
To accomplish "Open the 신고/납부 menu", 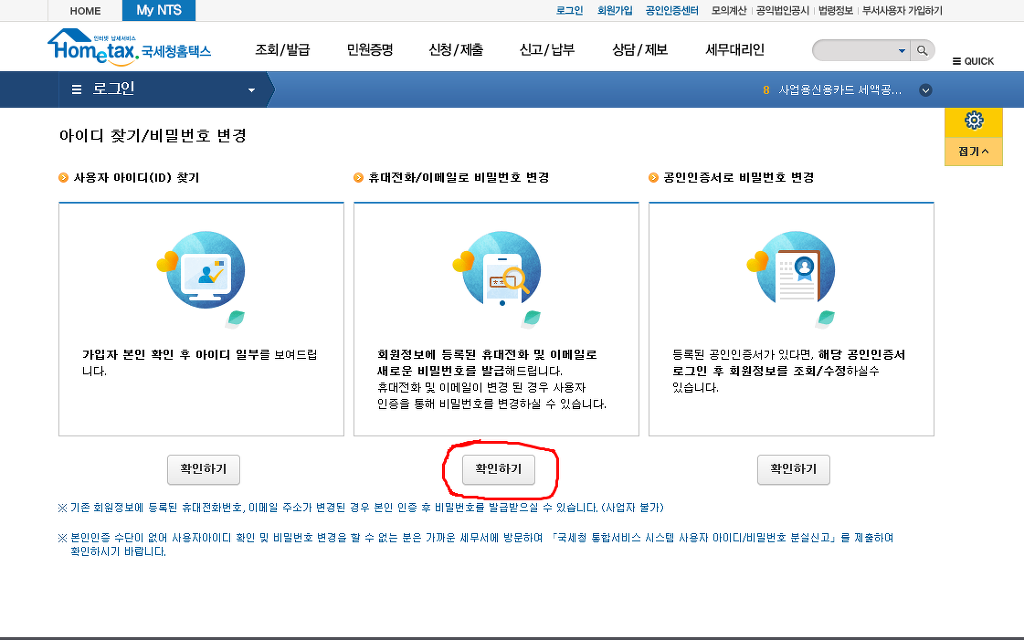I will [x=547, y=49].
